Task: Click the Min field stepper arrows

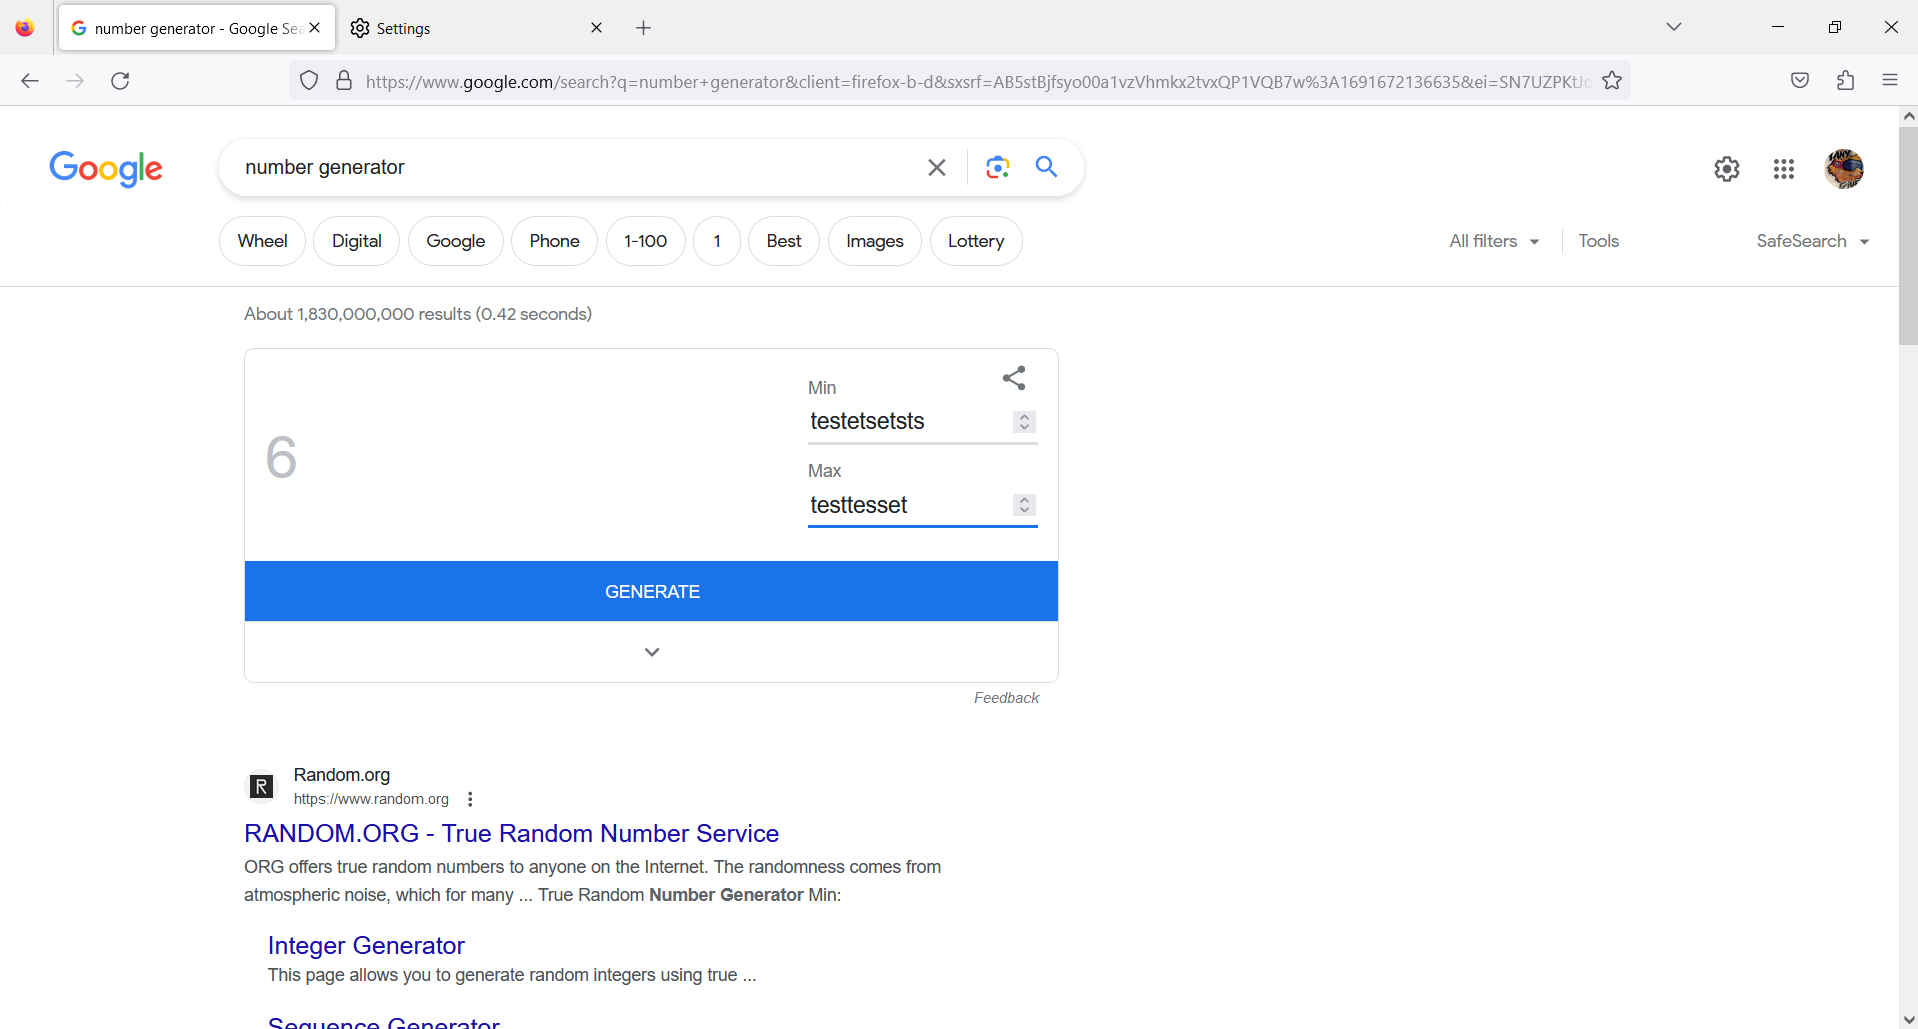Action: (1024, 422)
